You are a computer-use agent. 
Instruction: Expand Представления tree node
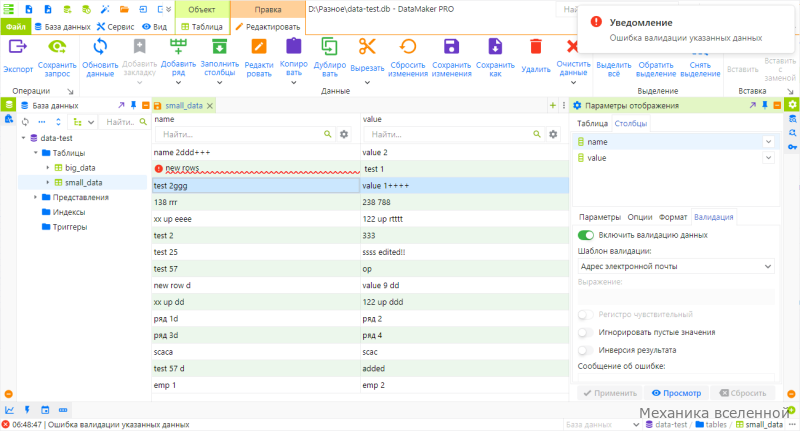pyautogui.click(x=36, y=197)
